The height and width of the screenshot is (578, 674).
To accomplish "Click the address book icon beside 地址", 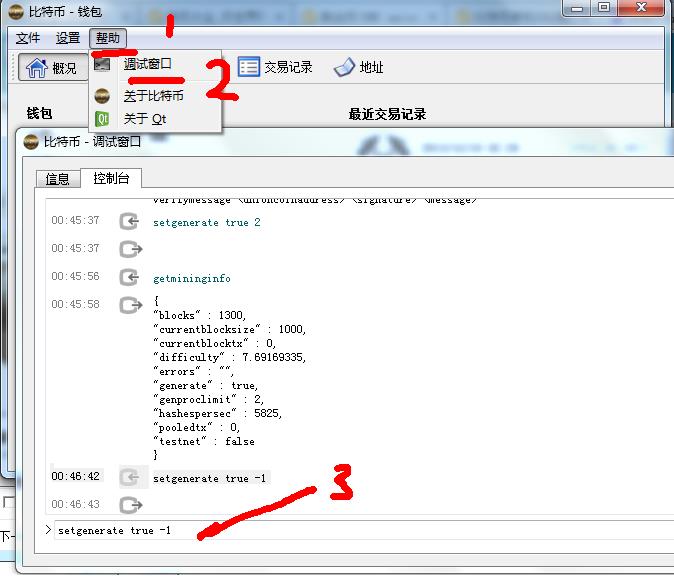I will pos(344,67).
